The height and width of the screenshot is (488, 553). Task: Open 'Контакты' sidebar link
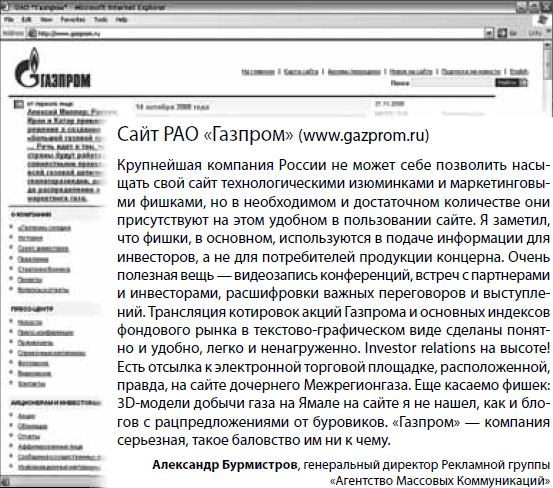(x=31, y=384)
